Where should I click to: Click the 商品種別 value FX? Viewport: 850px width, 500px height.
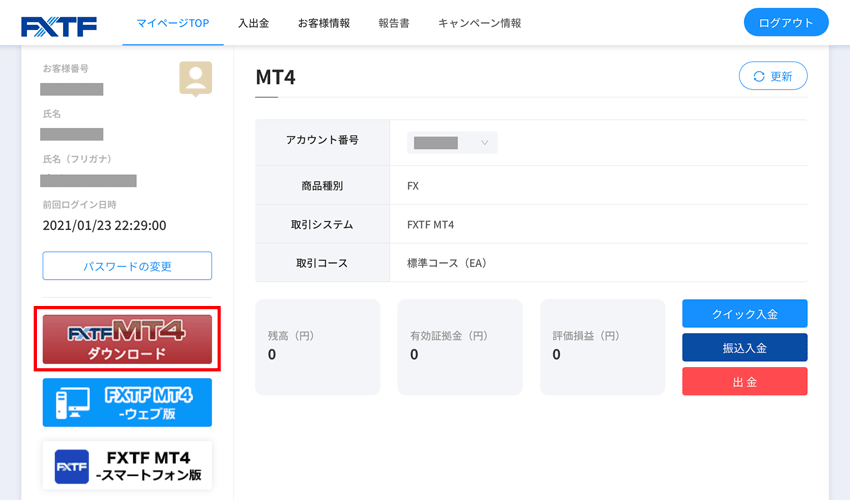click(x=413, y=186)
